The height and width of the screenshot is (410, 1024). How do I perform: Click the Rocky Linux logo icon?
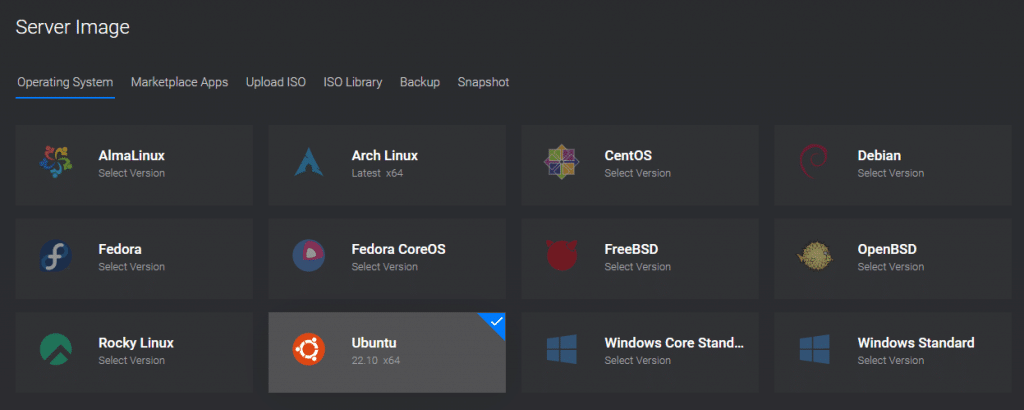[56, 349]
